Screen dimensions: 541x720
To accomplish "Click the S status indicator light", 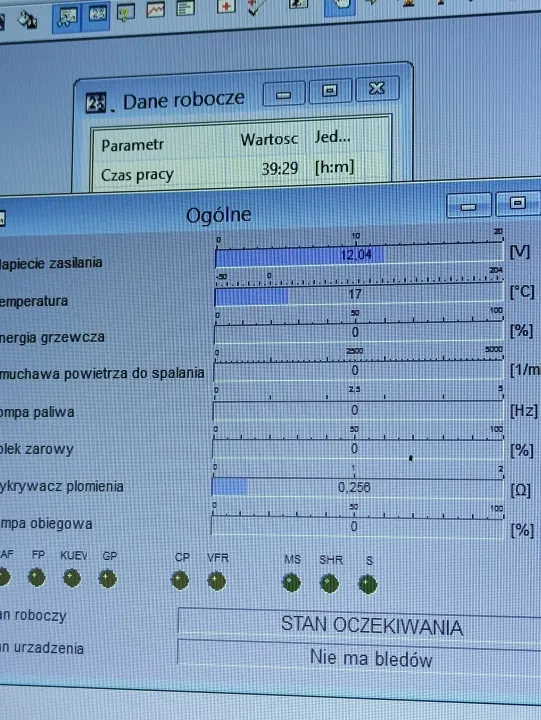I will tap(367, 585).
